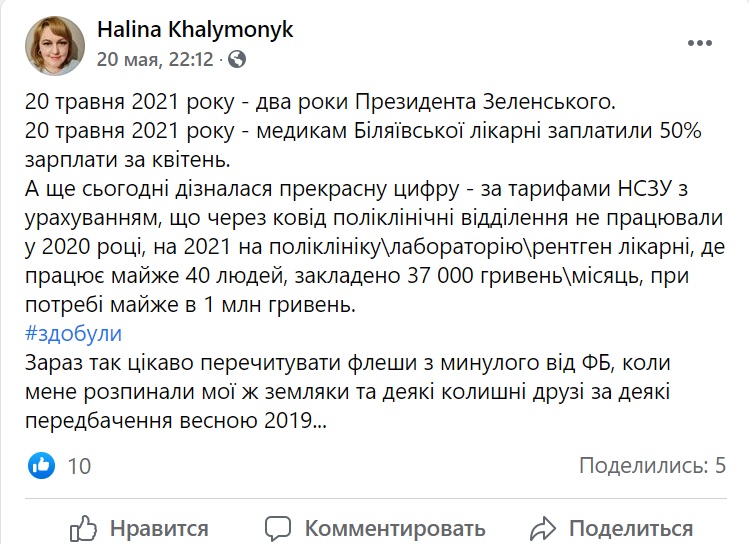Select the Поделиться button text
The height and width of the screenshot is (544, 749).
tap(631, 529)
